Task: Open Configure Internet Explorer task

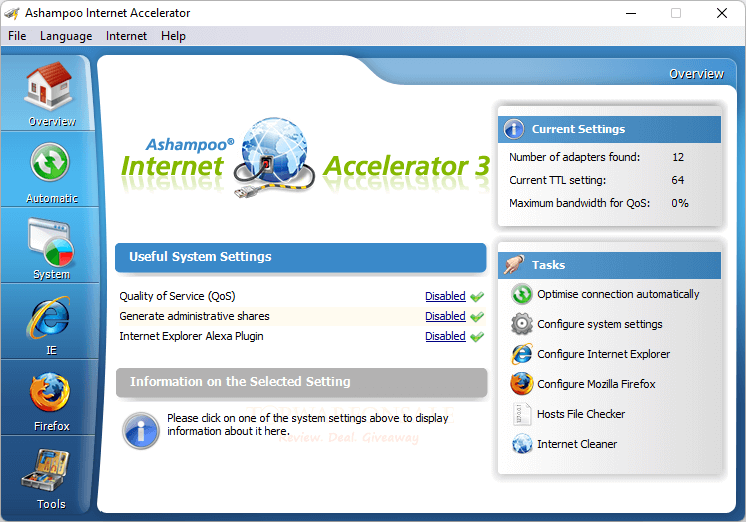Action: click(603, 354)
